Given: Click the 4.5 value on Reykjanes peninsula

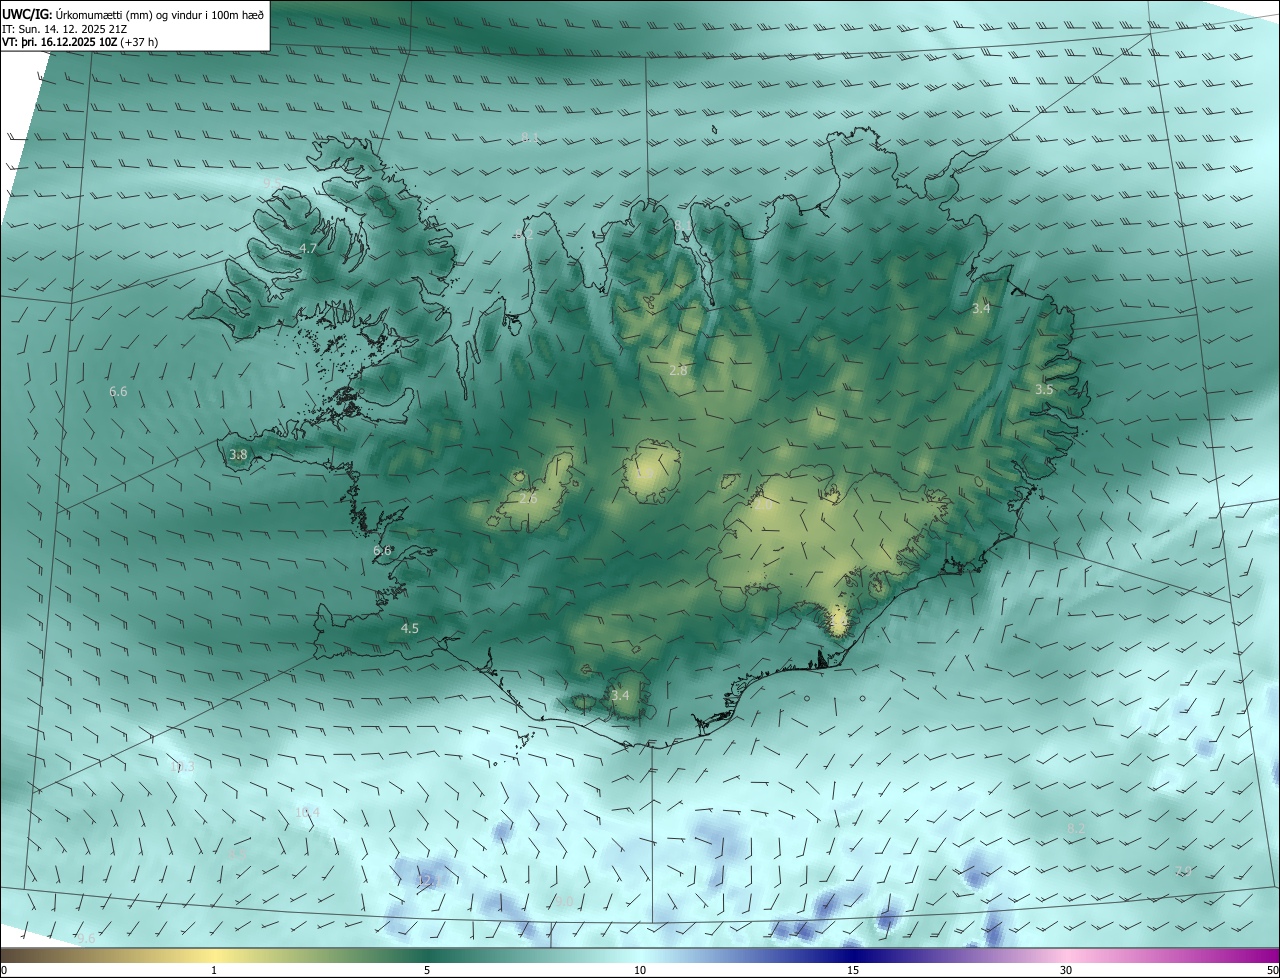Looking at the screenshot, I should click(x=410, y=628).
